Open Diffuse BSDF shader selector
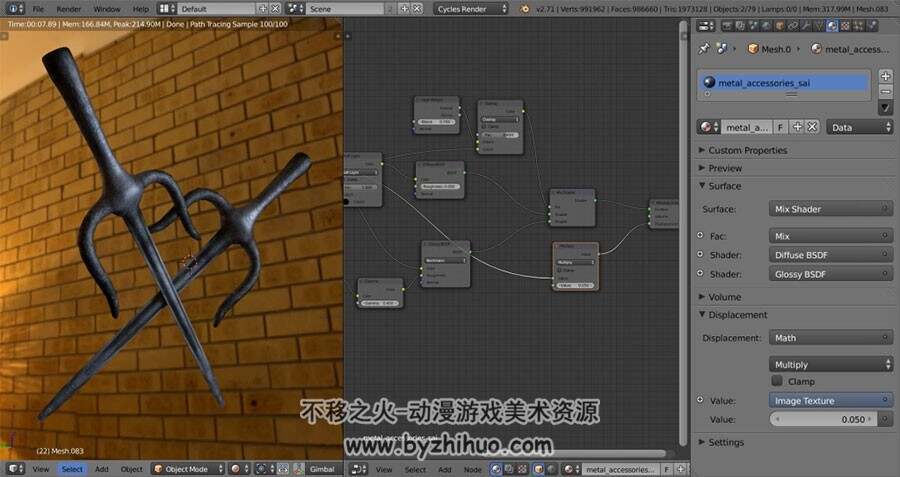Viewport: 900px width, 477px height. 830,255
